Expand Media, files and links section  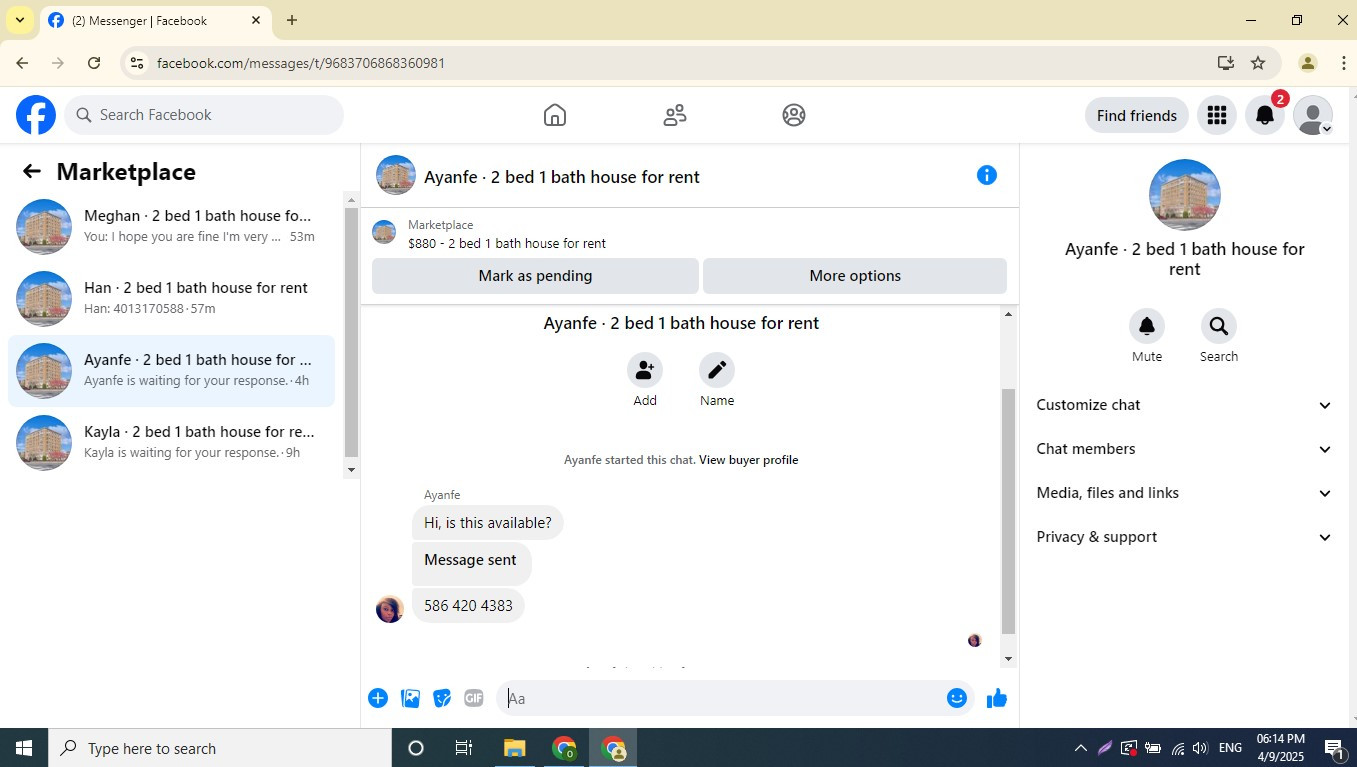point(1185,493)
